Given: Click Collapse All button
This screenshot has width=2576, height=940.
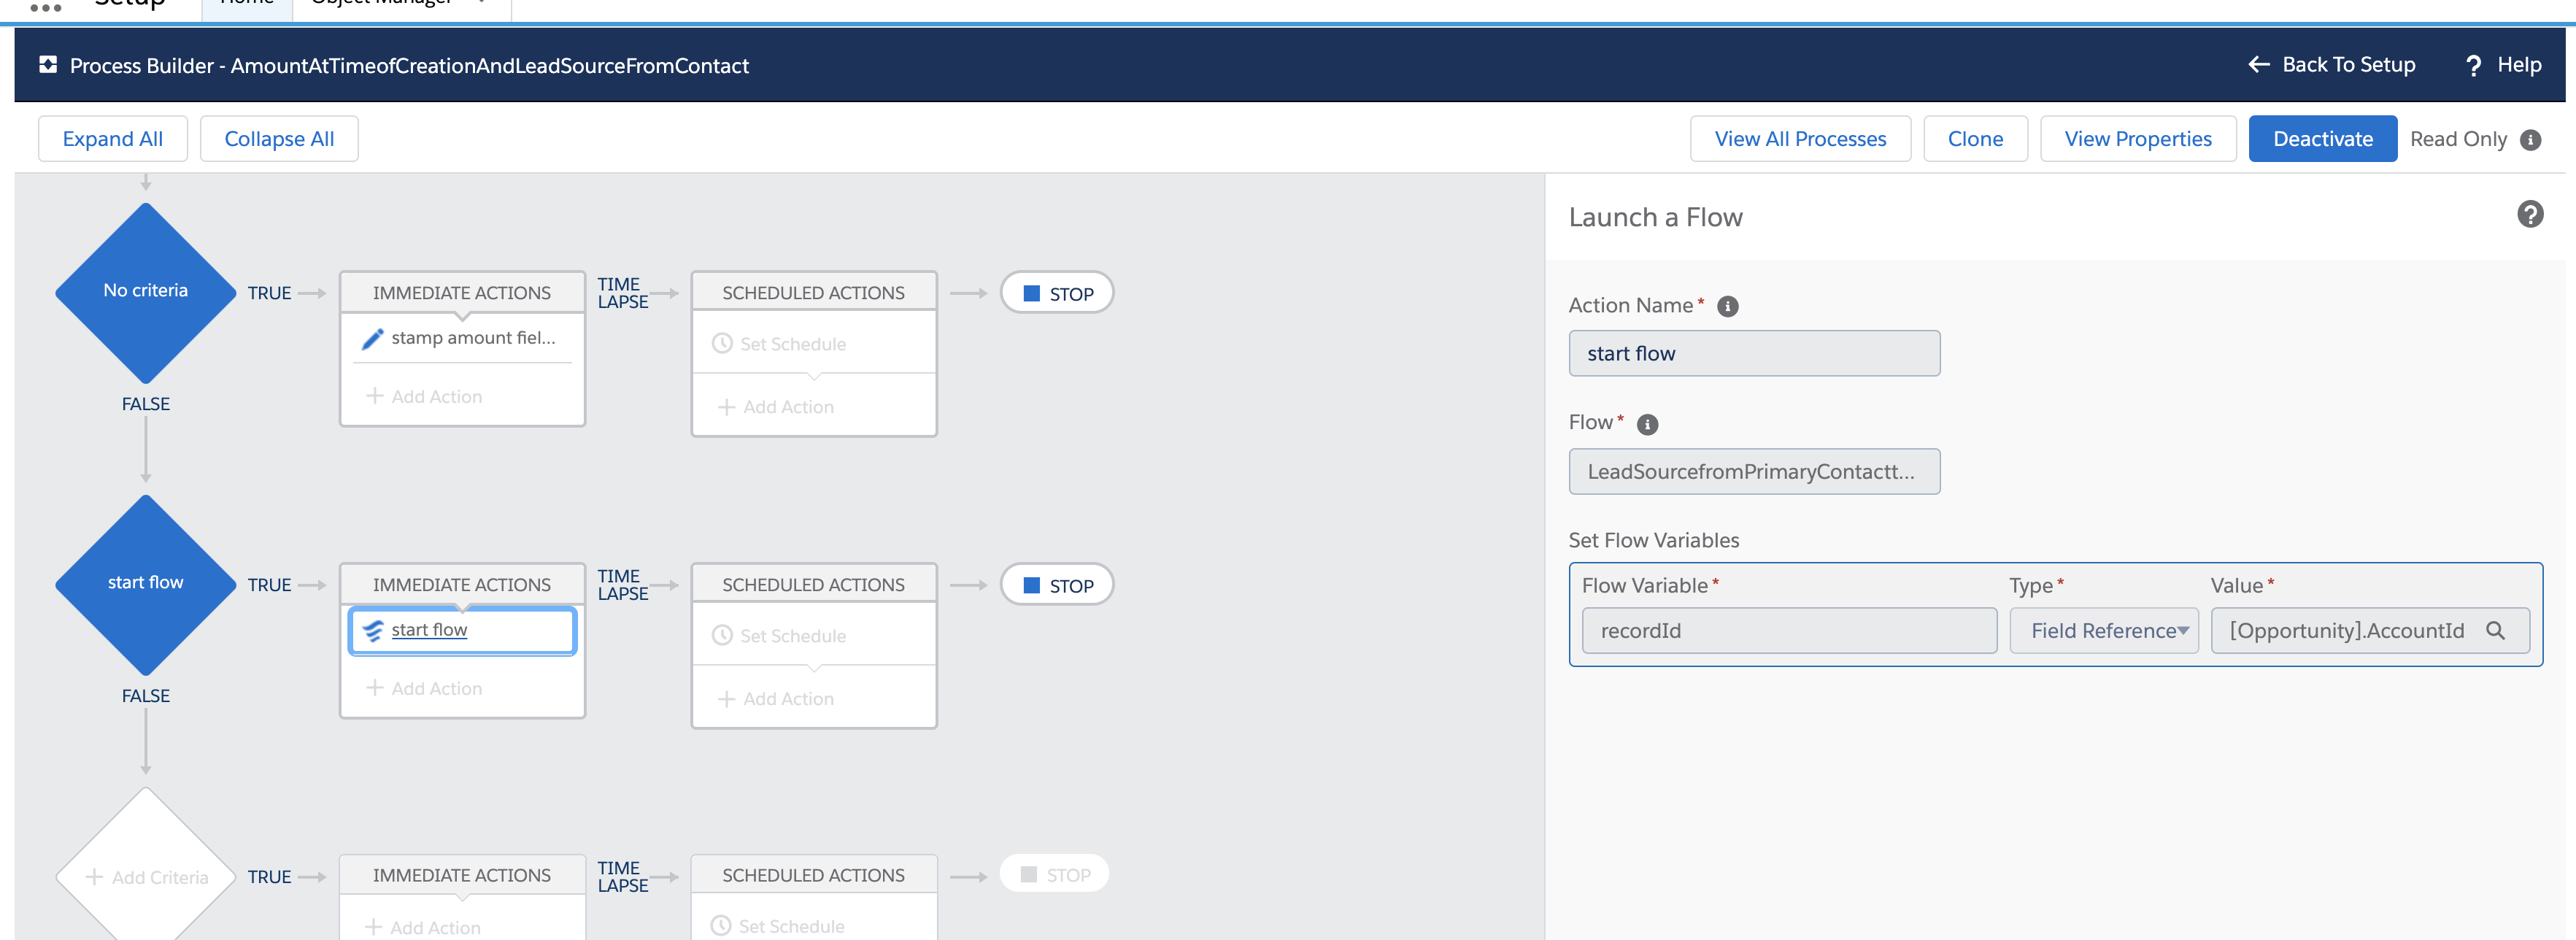Looking at the screenshot, I should point(279,139).
